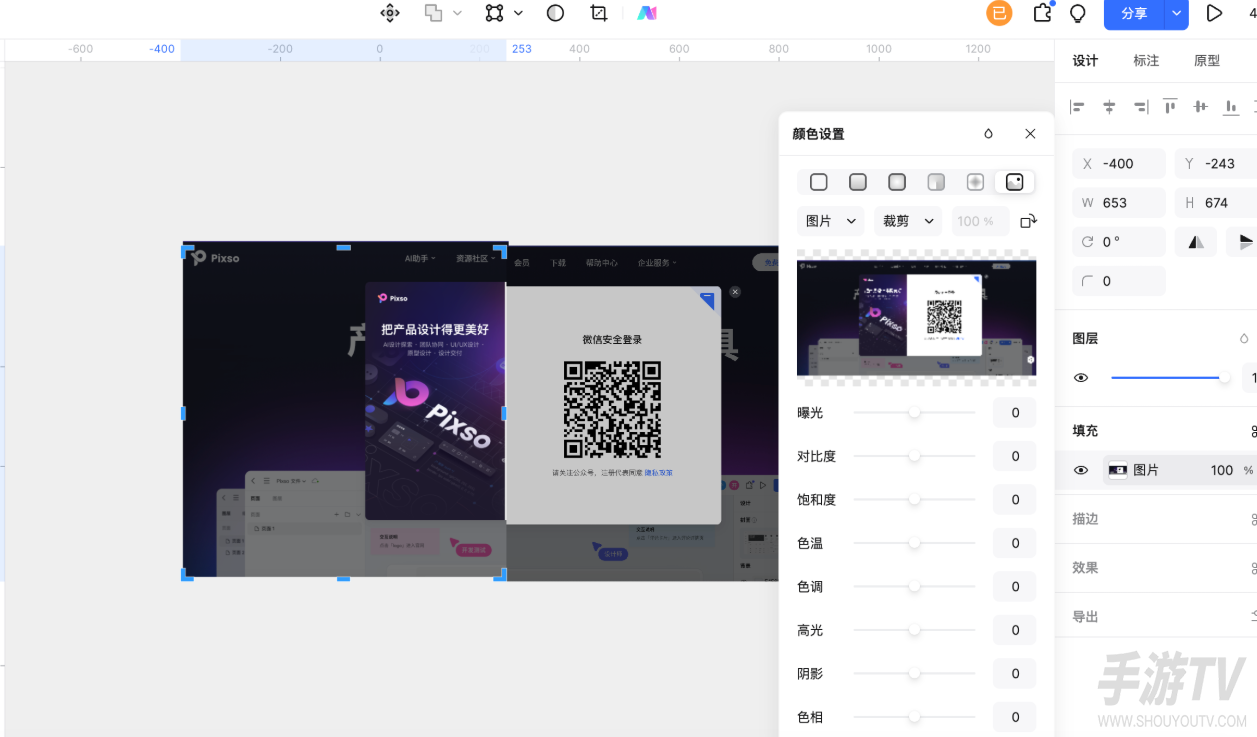Click the H height field

point(1216,202)
